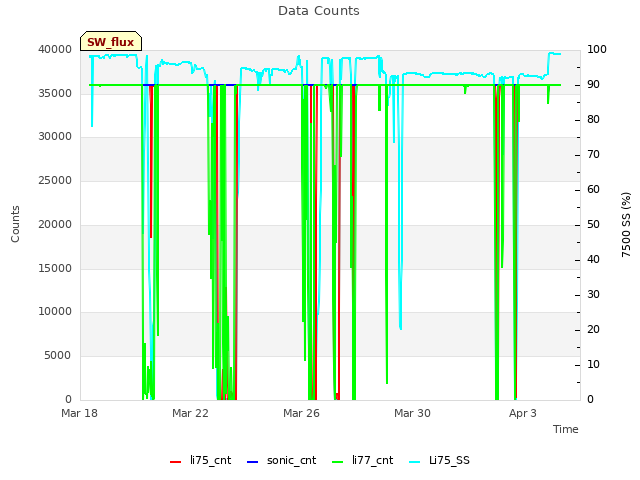Viewport: 640px width, 480px height.
Task: Click the 10000 left axis tick label
Action: [x=55, y=311]
